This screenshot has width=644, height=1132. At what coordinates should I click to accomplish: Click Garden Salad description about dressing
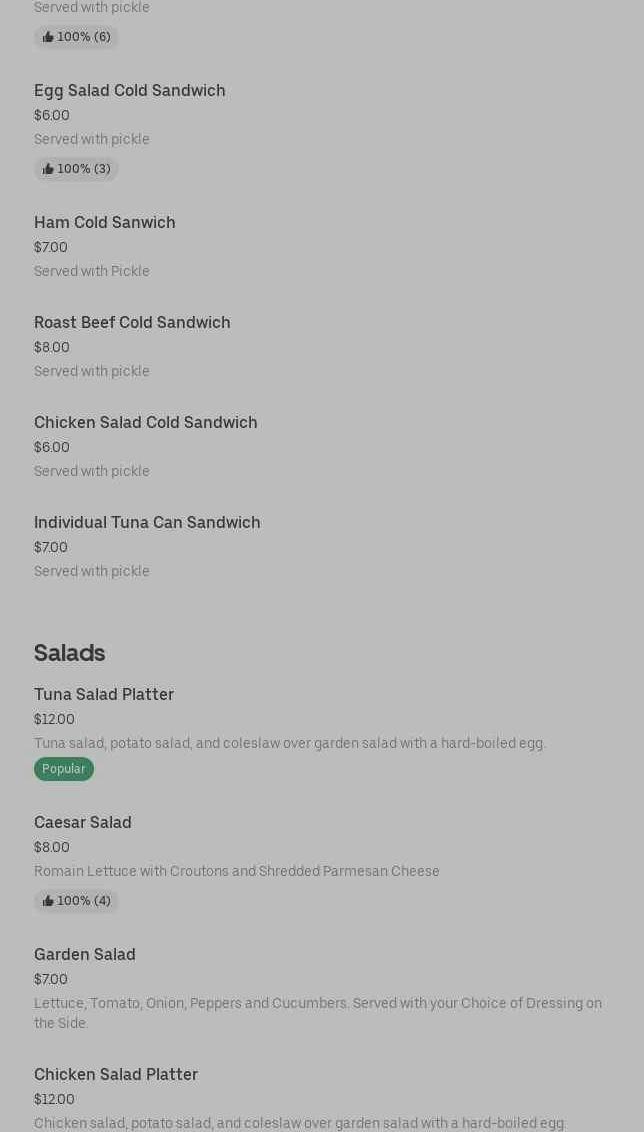coord(318,1013)
